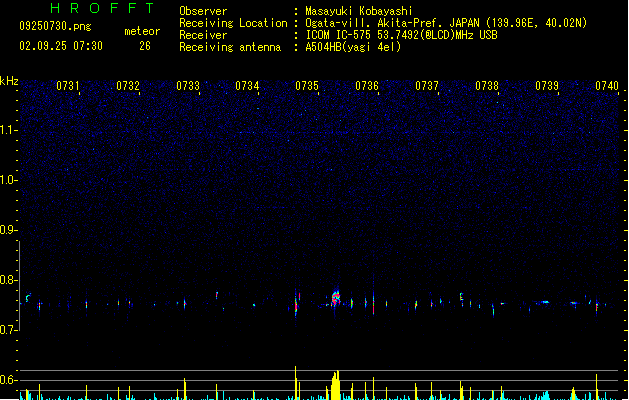Click the 'Receiving antenna' label

(x=230, y=47)
